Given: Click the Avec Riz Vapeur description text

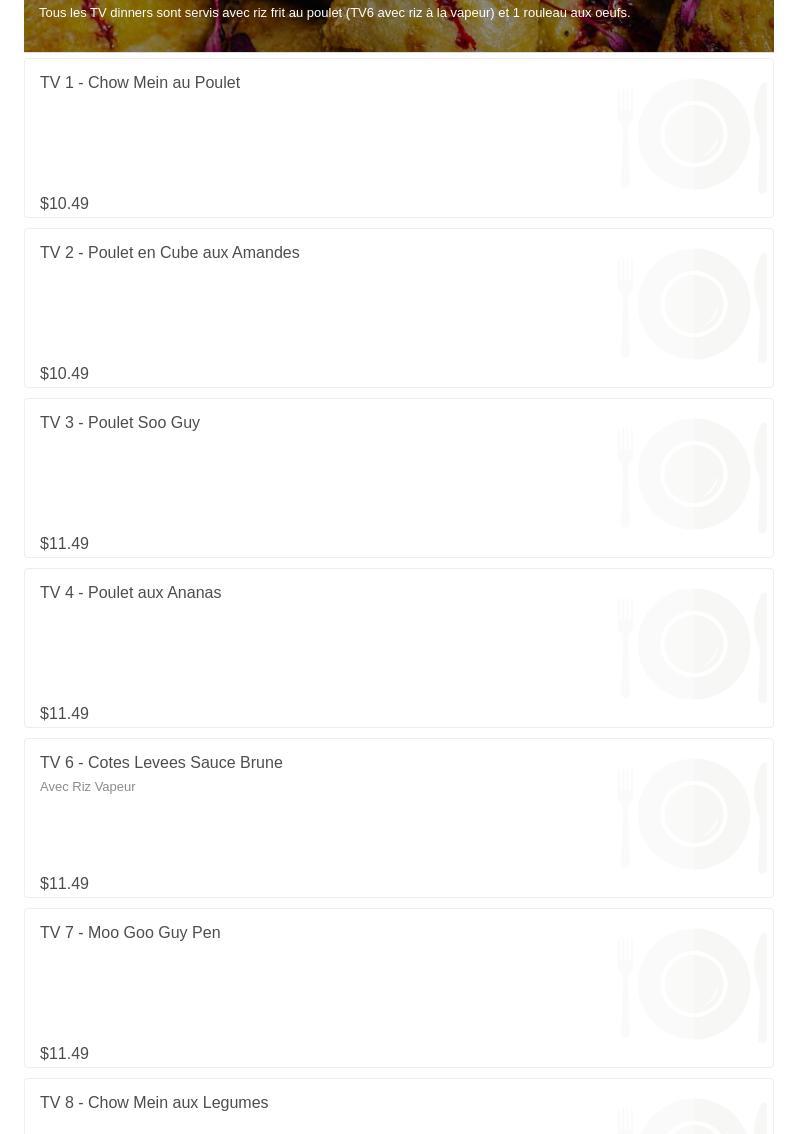Looking at the screenshot, I should coord(88,787).
